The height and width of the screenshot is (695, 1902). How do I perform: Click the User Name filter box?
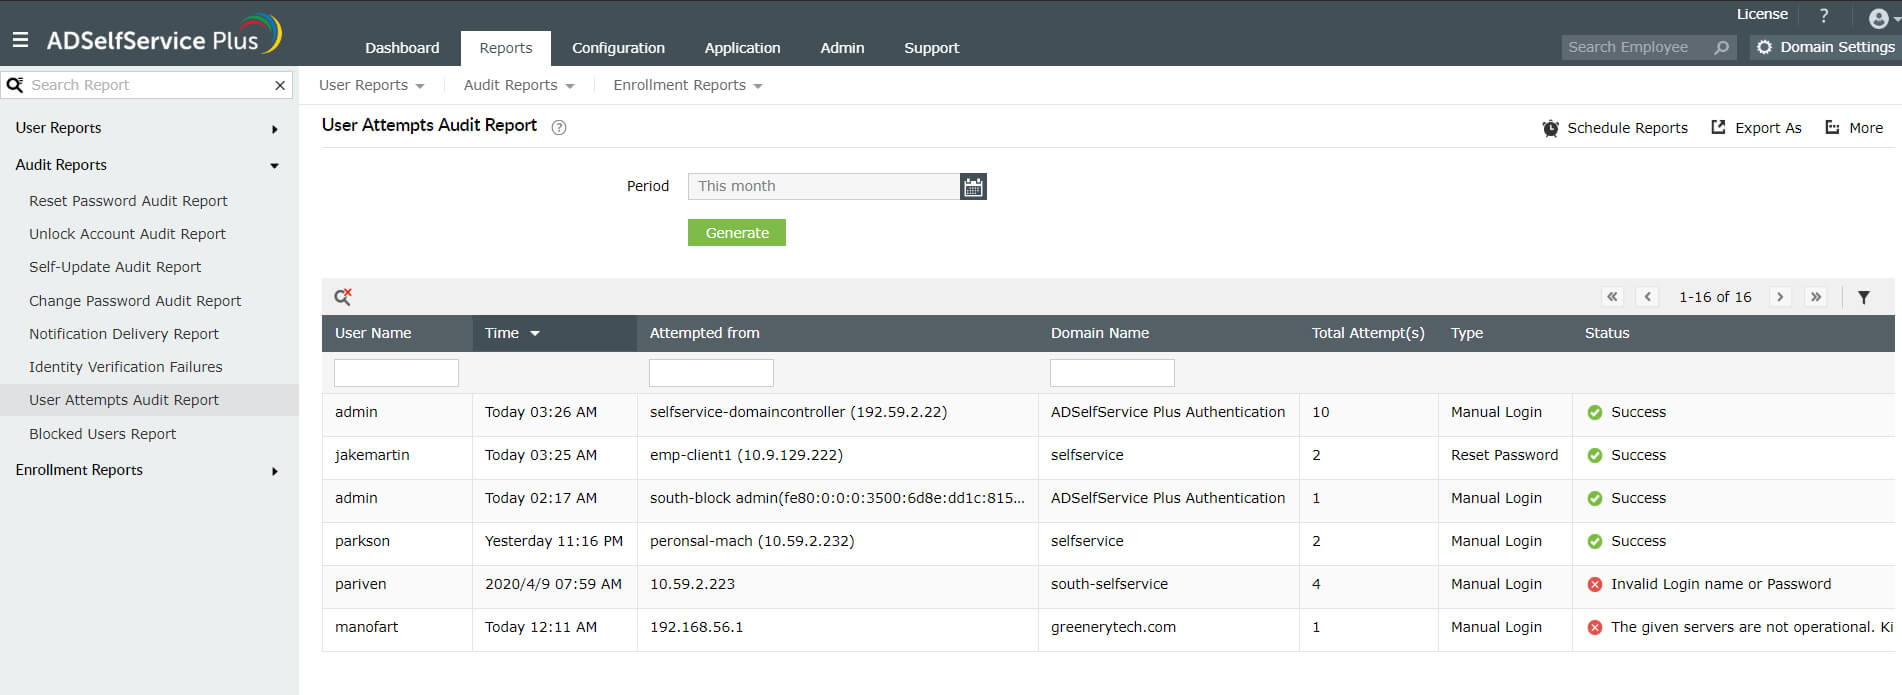(x=396, y=373)
